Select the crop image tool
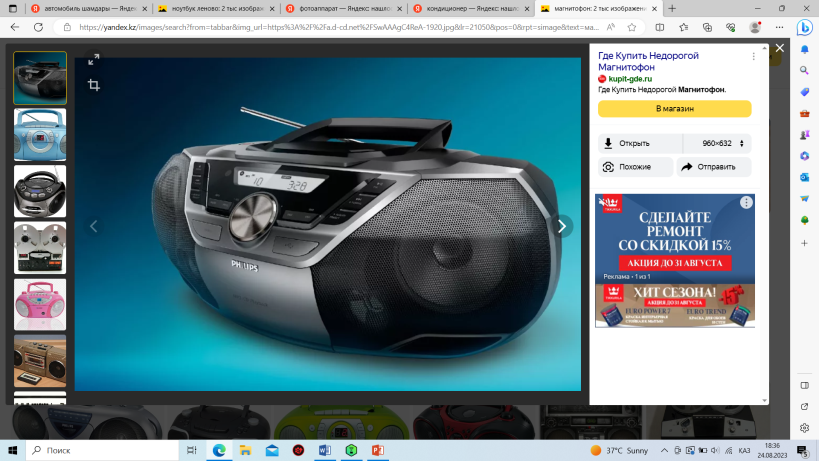Image resolution: width=819 pixels, height=461 pixels. pos(94,85)
